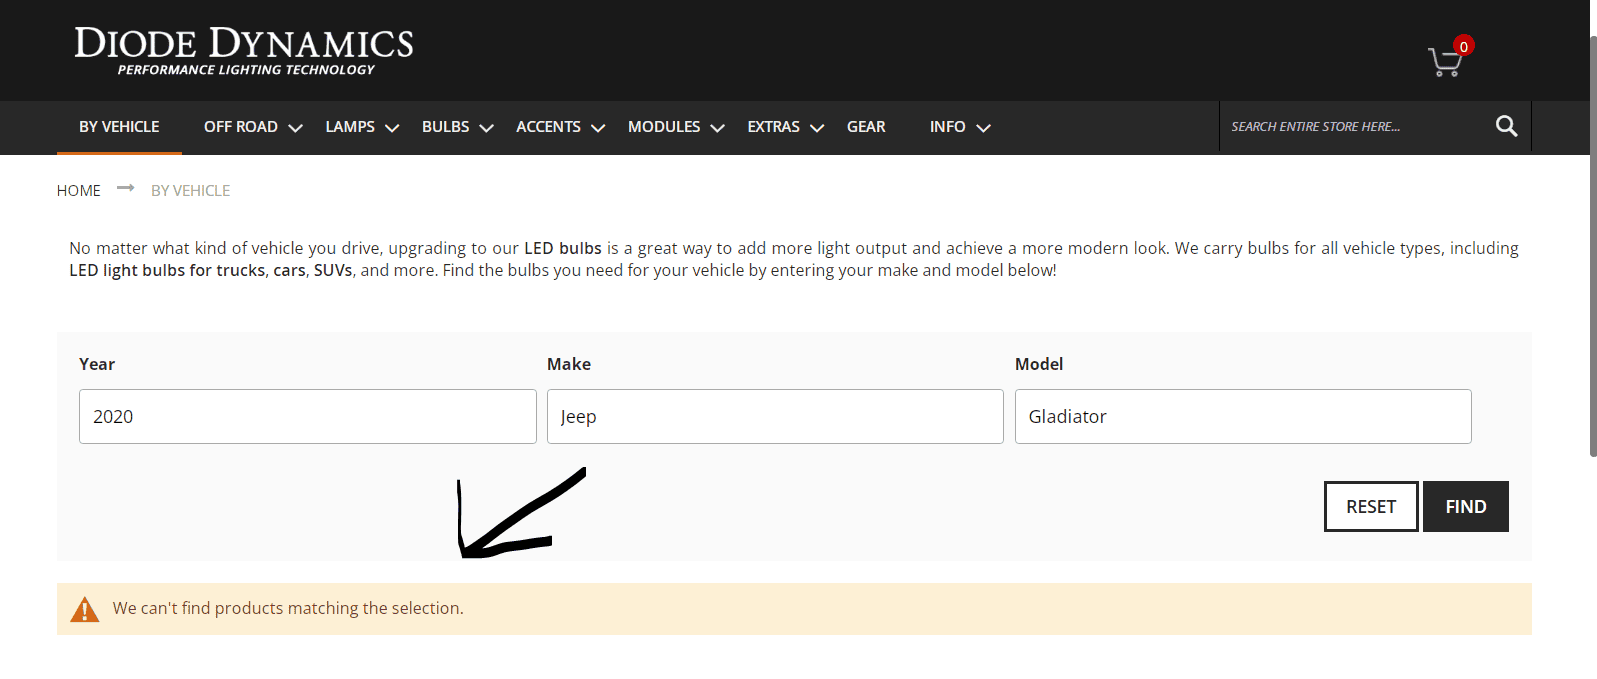Open the Bulbs menu item

pos(446,127)
